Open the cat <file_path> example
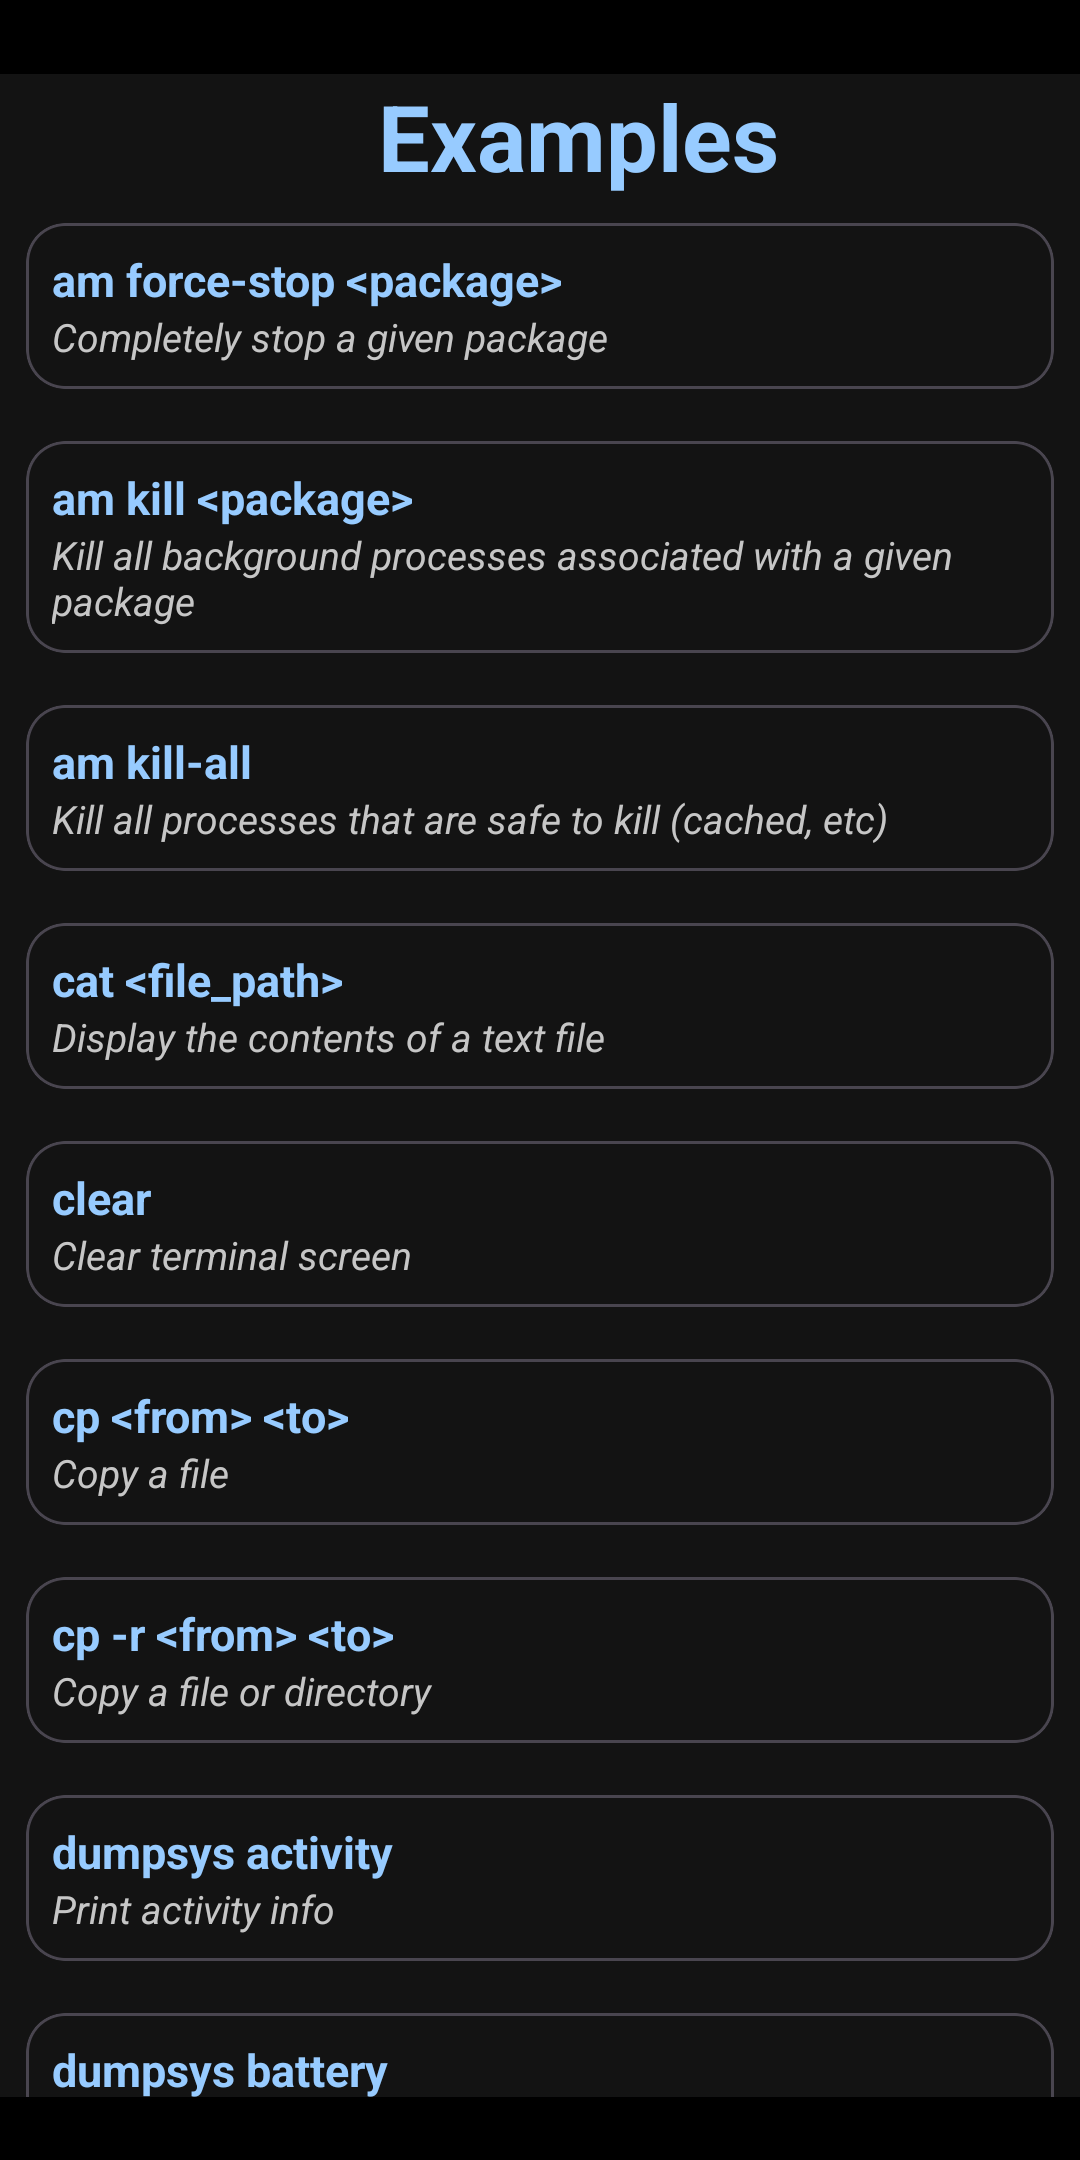The image size is (1080, 2160). click(198, 983)
